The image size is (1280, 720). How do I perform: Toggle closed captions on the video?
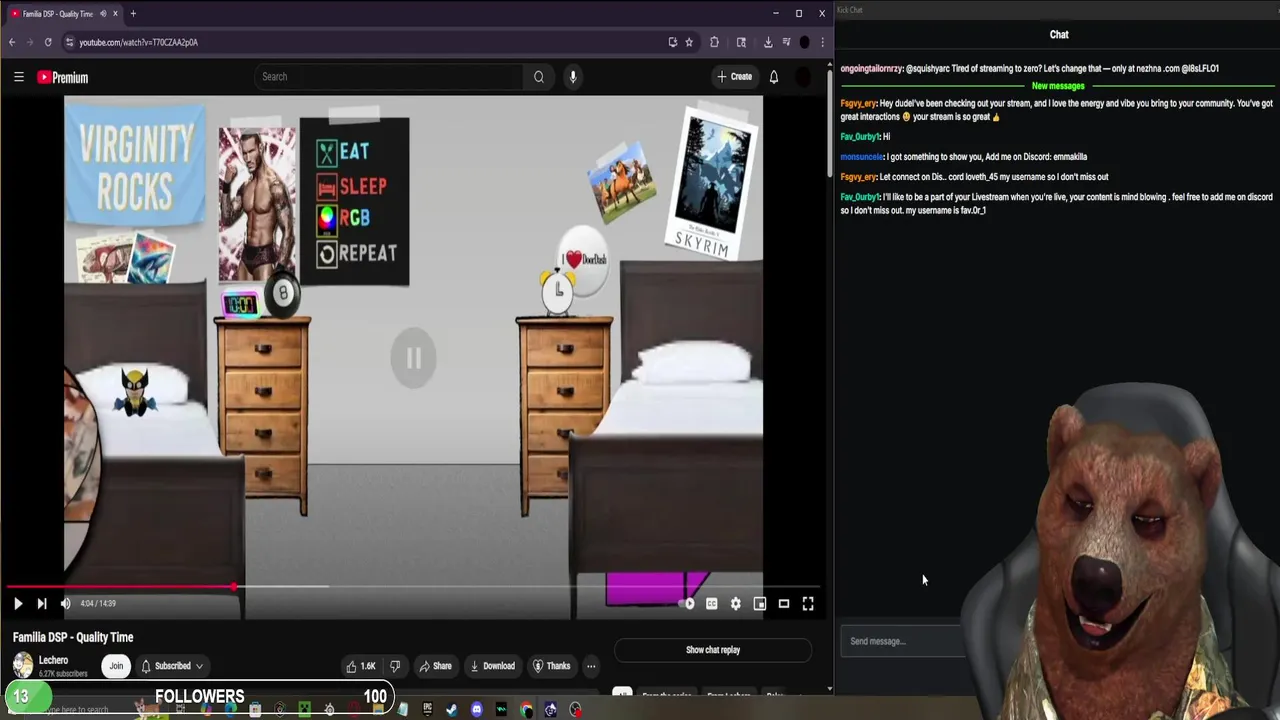711,603
